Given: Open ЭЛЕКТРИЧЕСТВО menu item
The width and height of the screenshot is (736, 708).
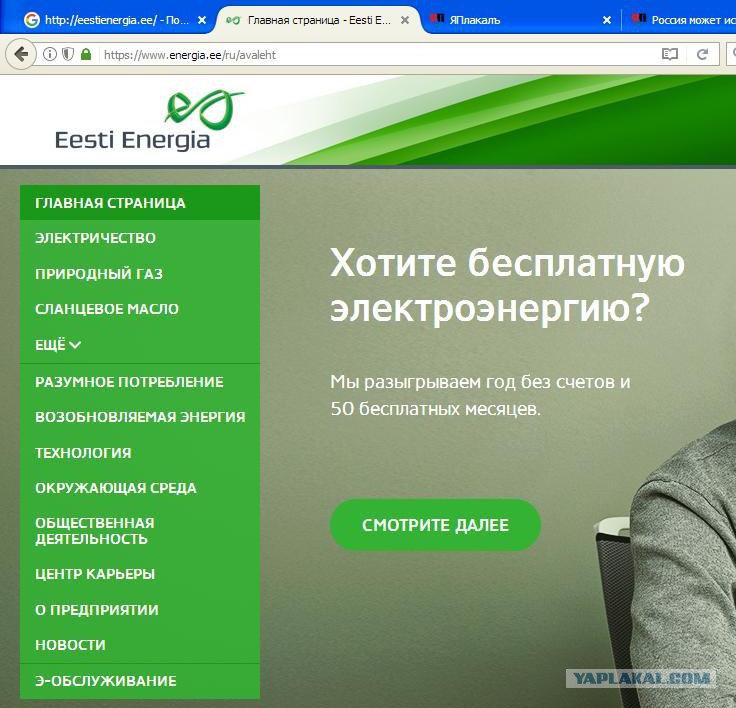Looking at the screenshot, I should pyautogui.click(x=140, y=238).
